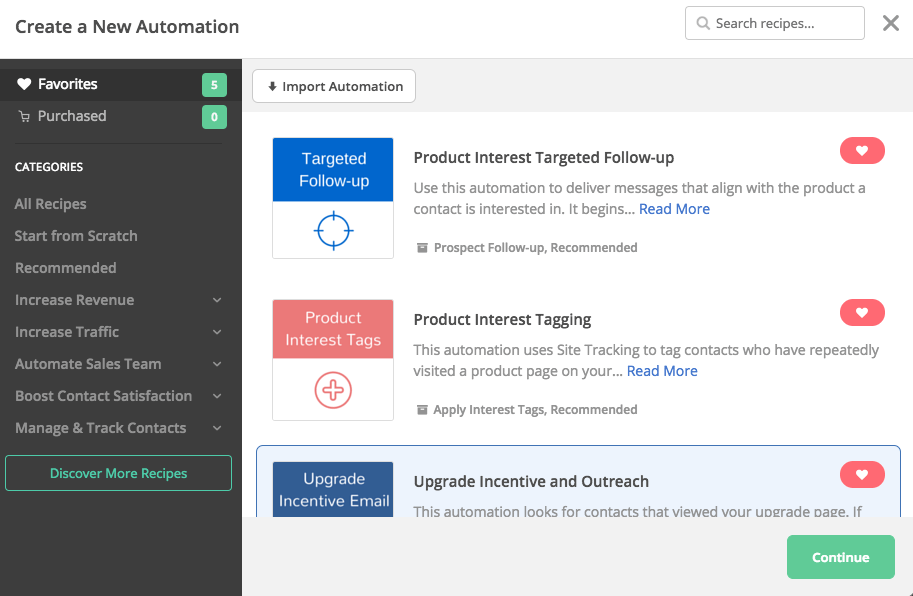Viewport: 913px width, 596px height.
Task: Open the All Recipes category
Action: pyautogui.click(x=51, y=204)
